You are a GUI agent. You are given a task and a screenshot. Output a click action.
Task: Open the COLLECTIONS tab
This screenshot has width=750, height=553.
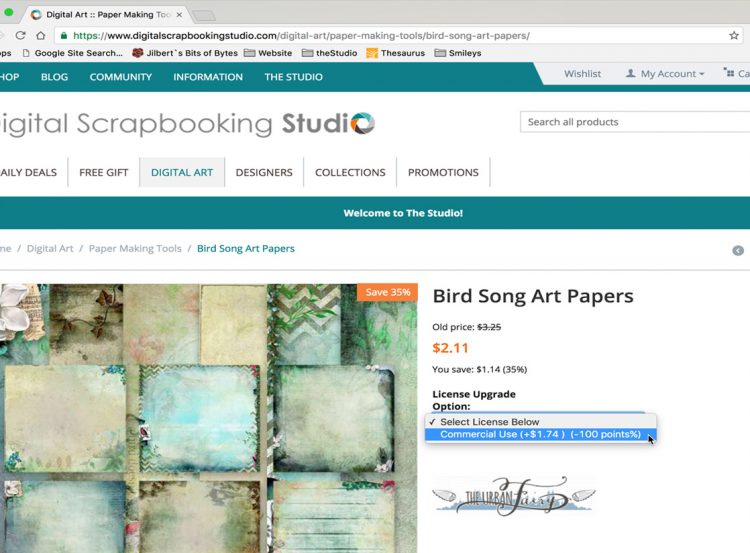click(x=350, y=172)
